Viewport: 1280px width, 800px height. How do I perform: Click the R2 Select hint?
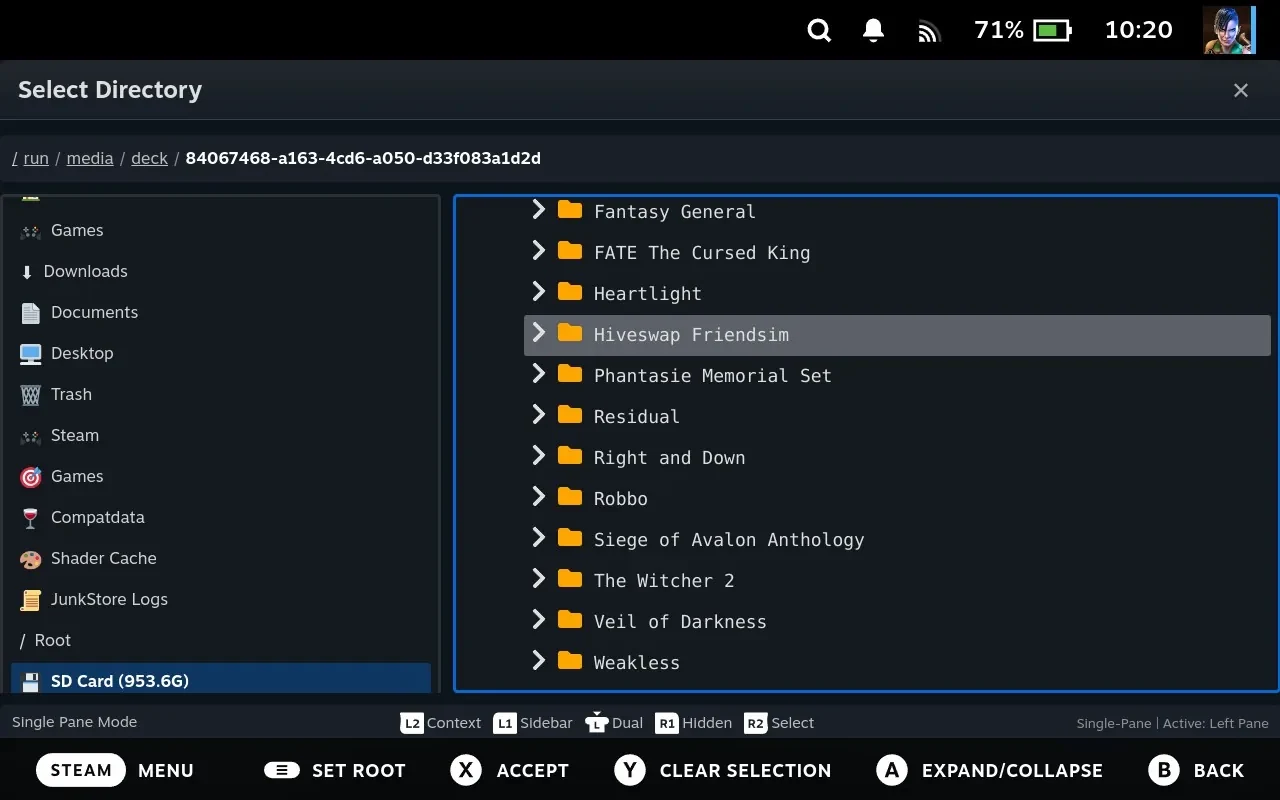779,723
